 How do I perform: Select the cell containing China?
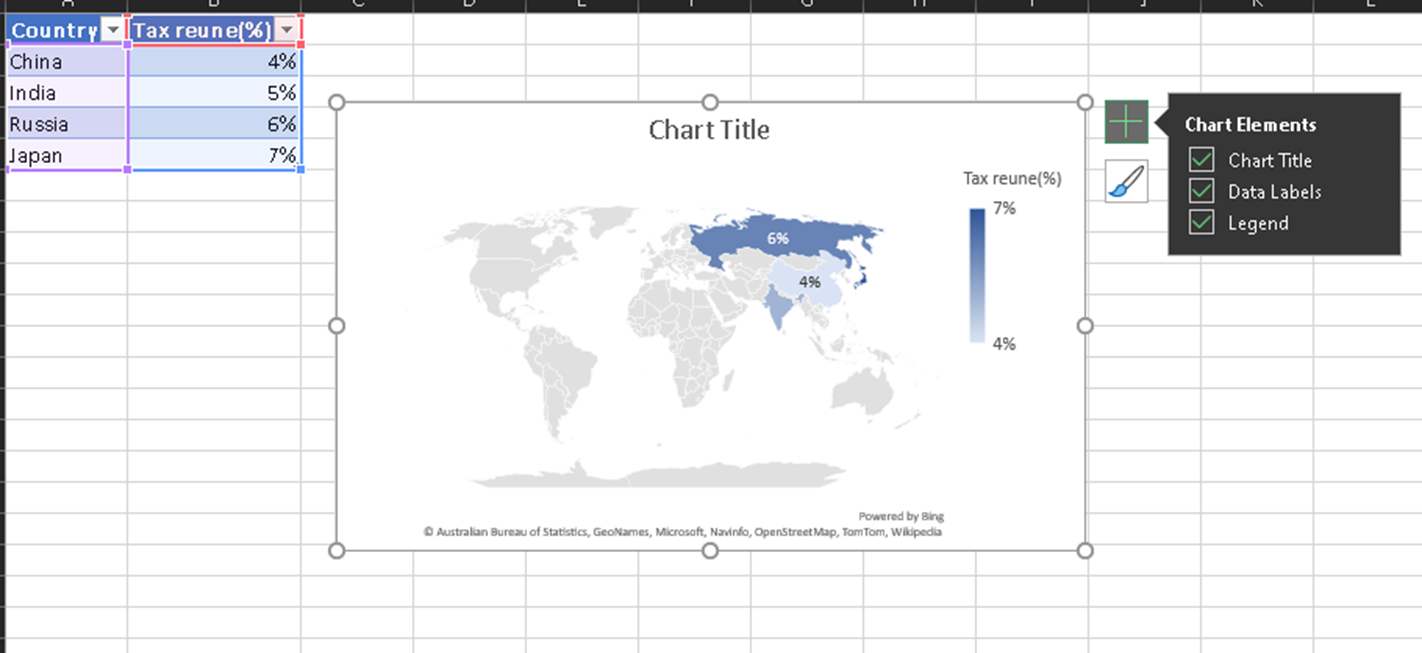click(66, 61)
